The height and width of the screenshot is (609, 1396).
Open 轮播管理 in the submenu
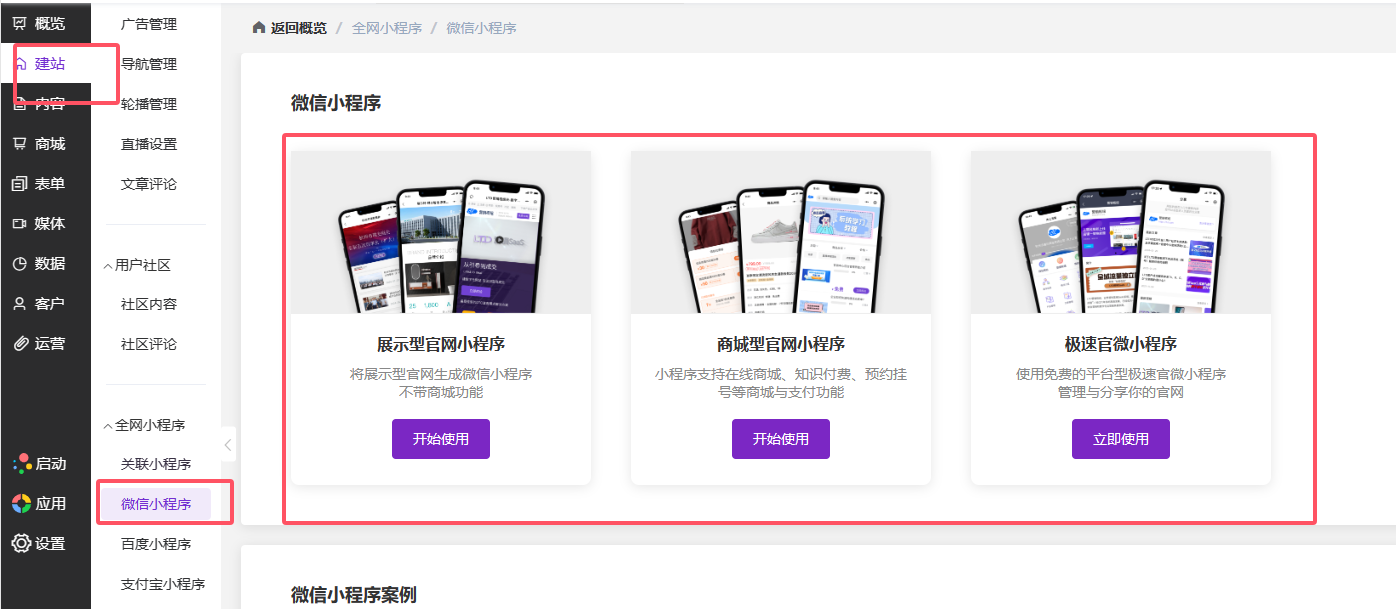(x=148, y=104)
